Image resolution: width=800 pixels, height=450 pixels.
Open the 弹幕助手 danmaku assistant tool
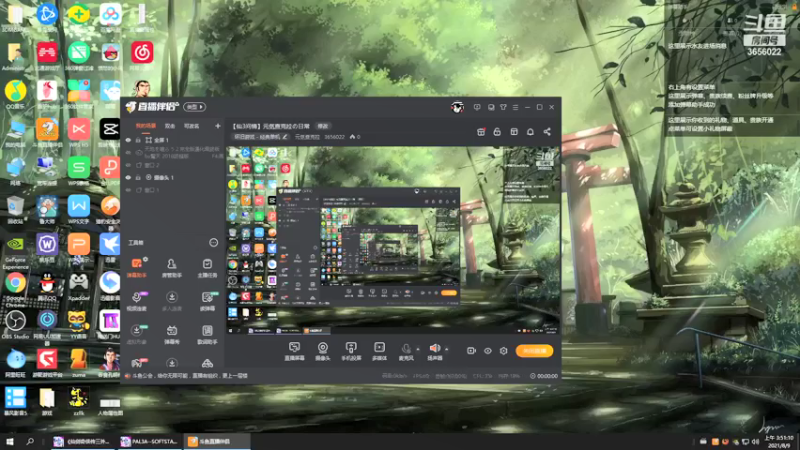(x=137, y=267)
